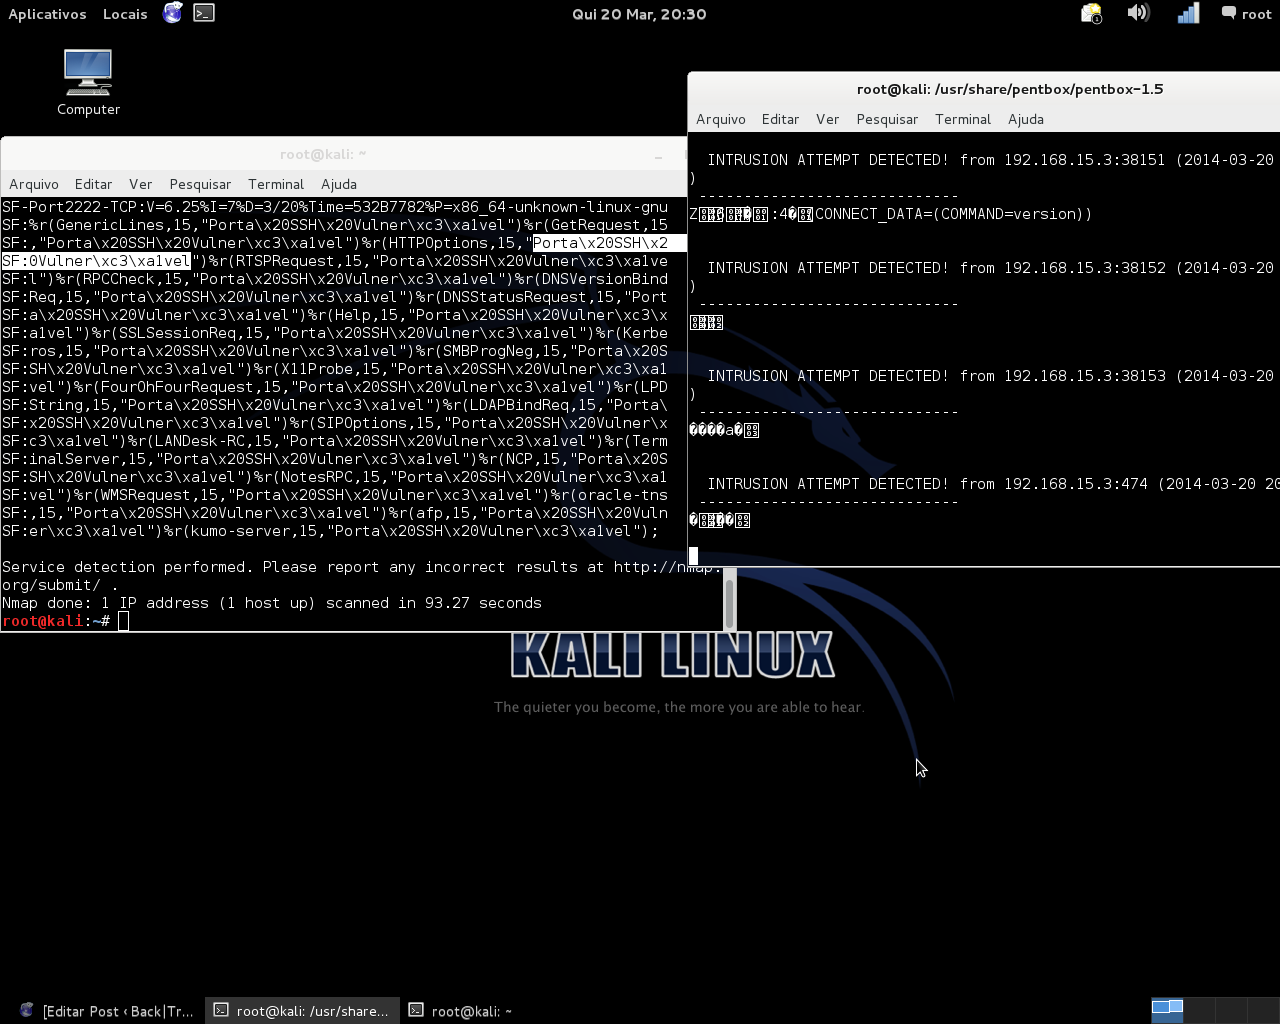Image resolution: width=1280 pixels, height=1024 pixels.
Task: Open Ajuda menu in root@kali:~ terminal
Action: [338, 184]
